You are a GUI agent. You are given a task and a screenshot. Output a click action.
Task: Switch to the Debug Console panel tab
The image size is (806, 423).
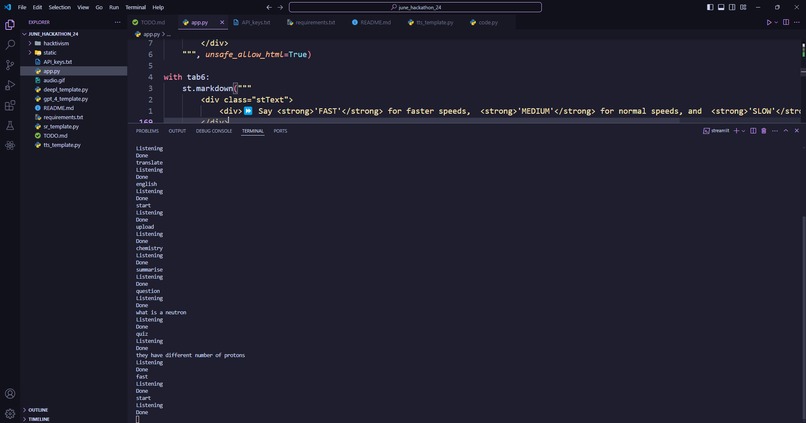pos(214,131)
